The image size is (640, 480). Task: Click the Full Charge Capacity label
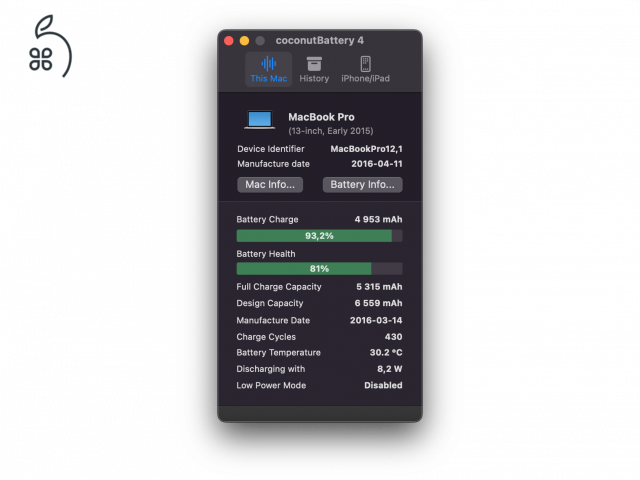(279, 287)
